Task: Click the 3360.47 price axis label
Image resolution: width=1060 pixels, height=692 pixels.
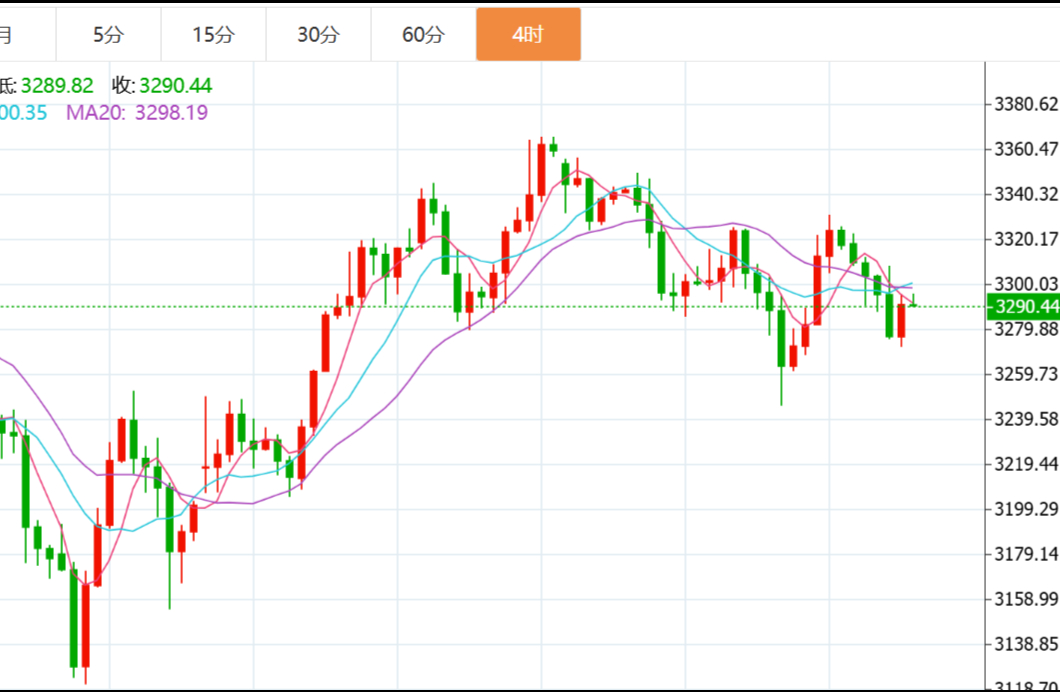Action: click(x=1024, y=149)
